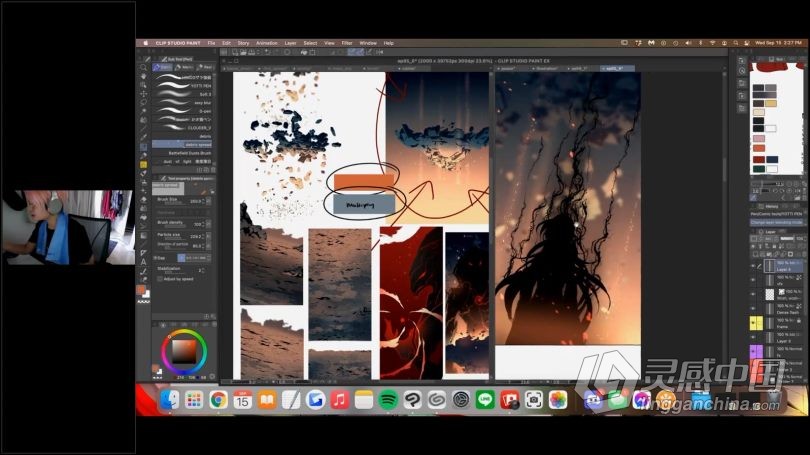Open the Animation menu
The image size is (810, 455).
point(267,43)
